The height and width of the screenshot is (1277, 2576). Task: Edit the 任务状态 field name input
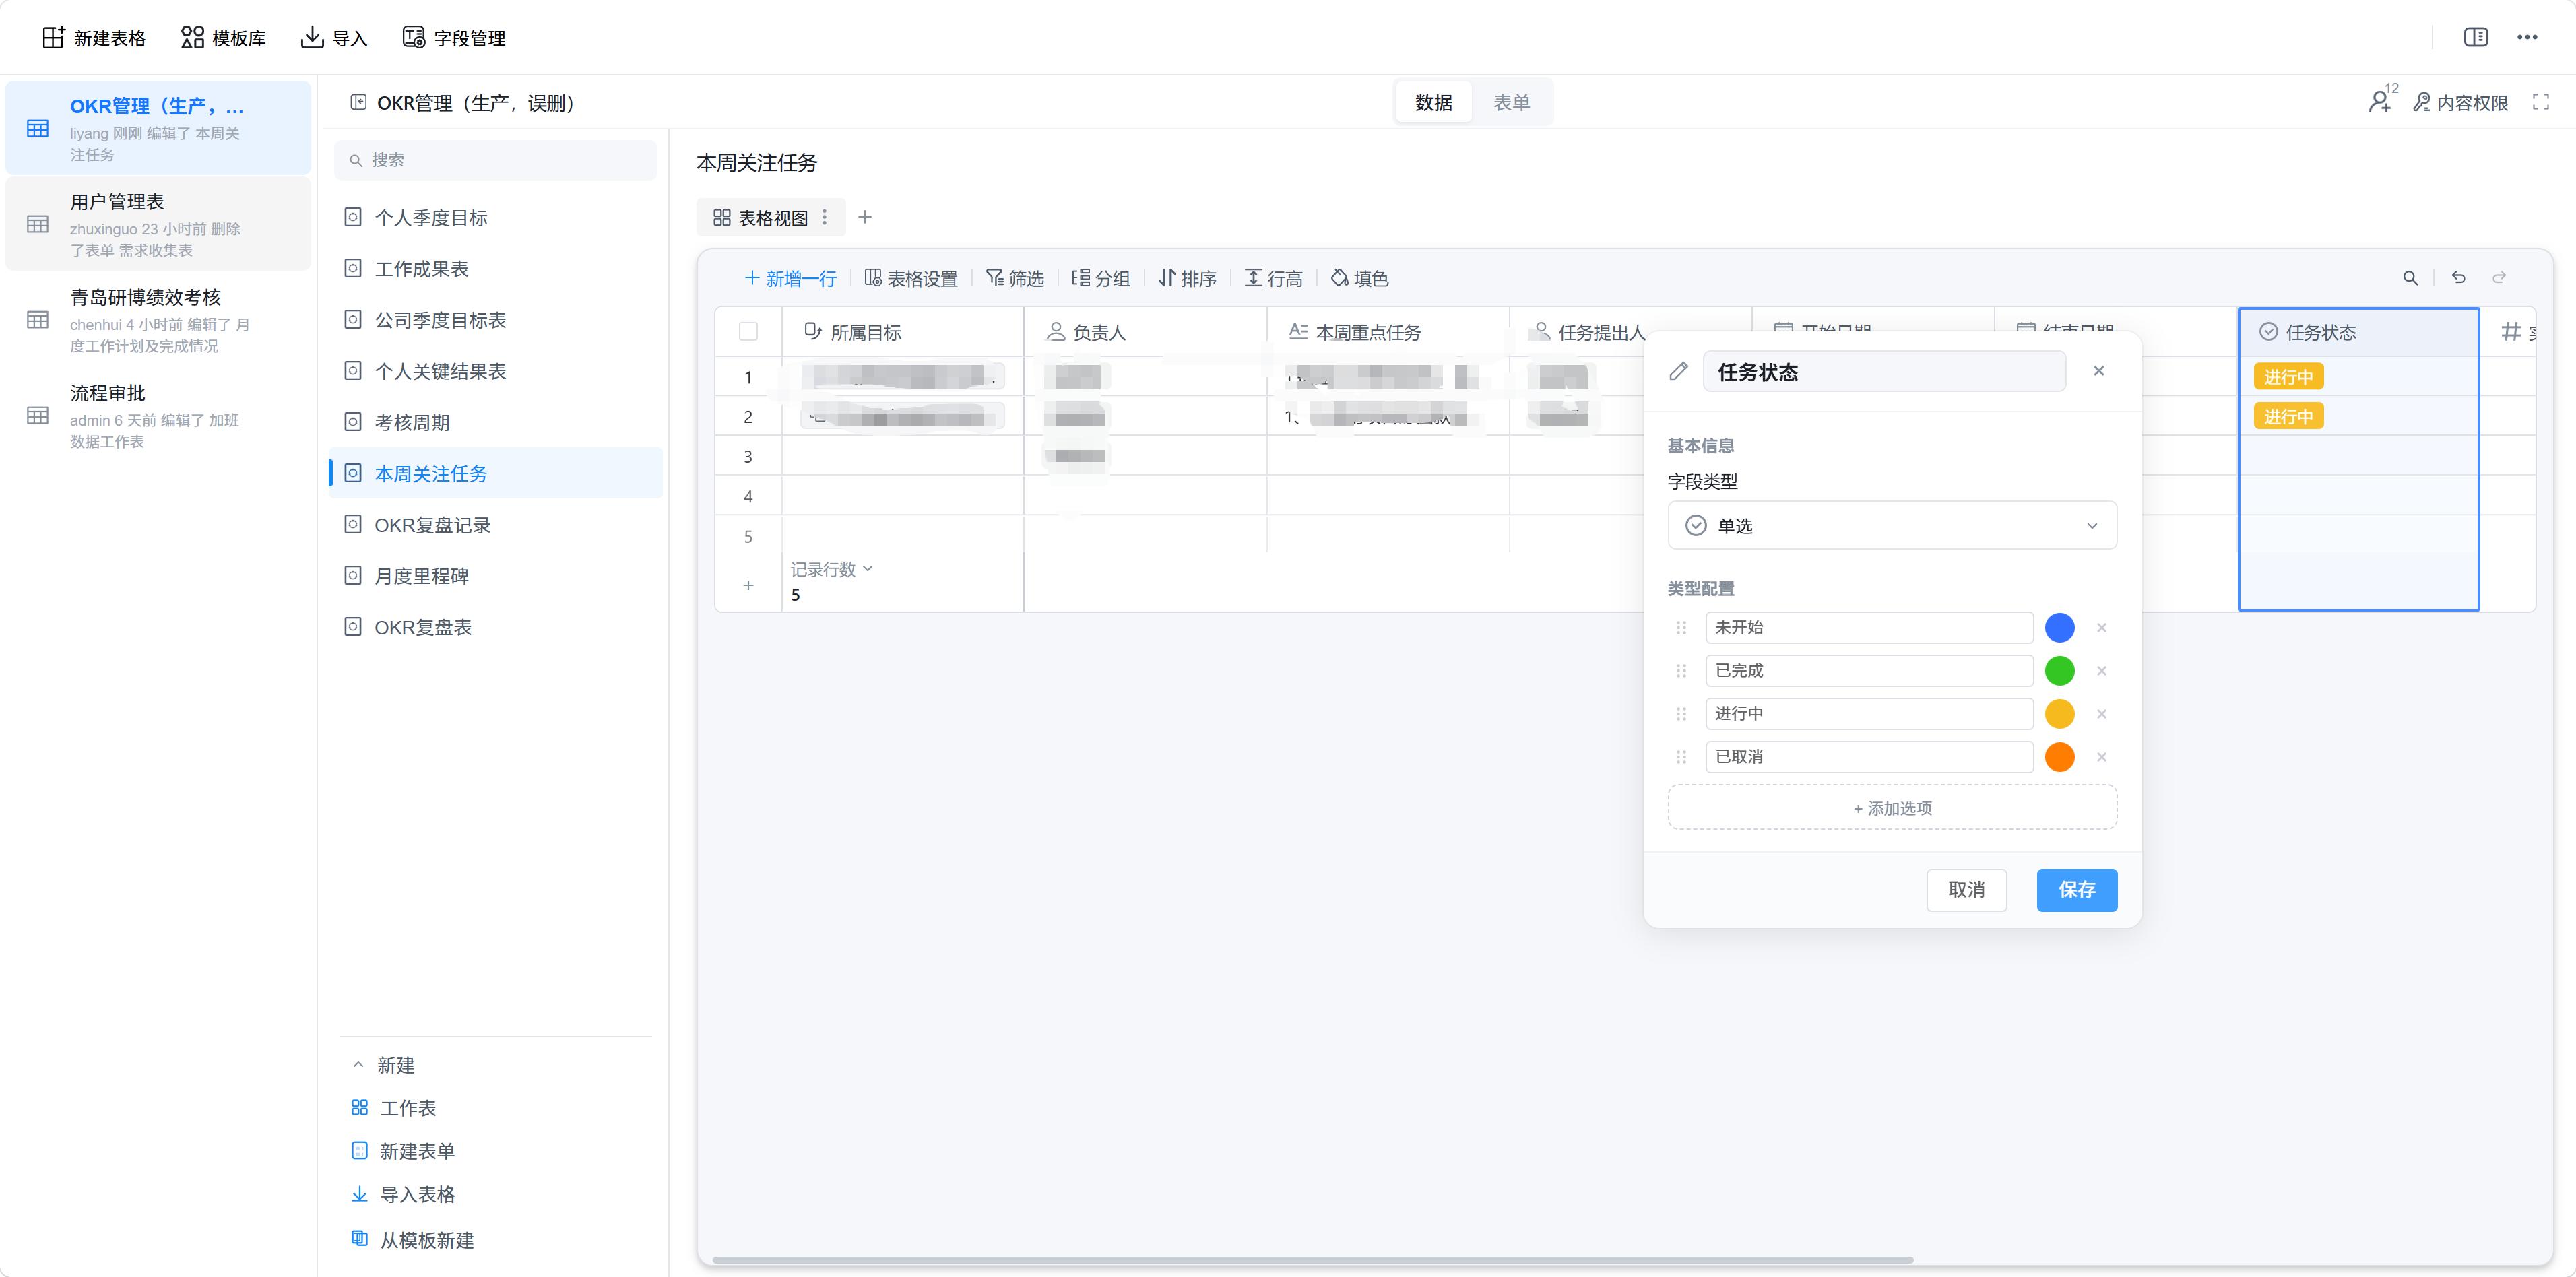(1884, 371)
